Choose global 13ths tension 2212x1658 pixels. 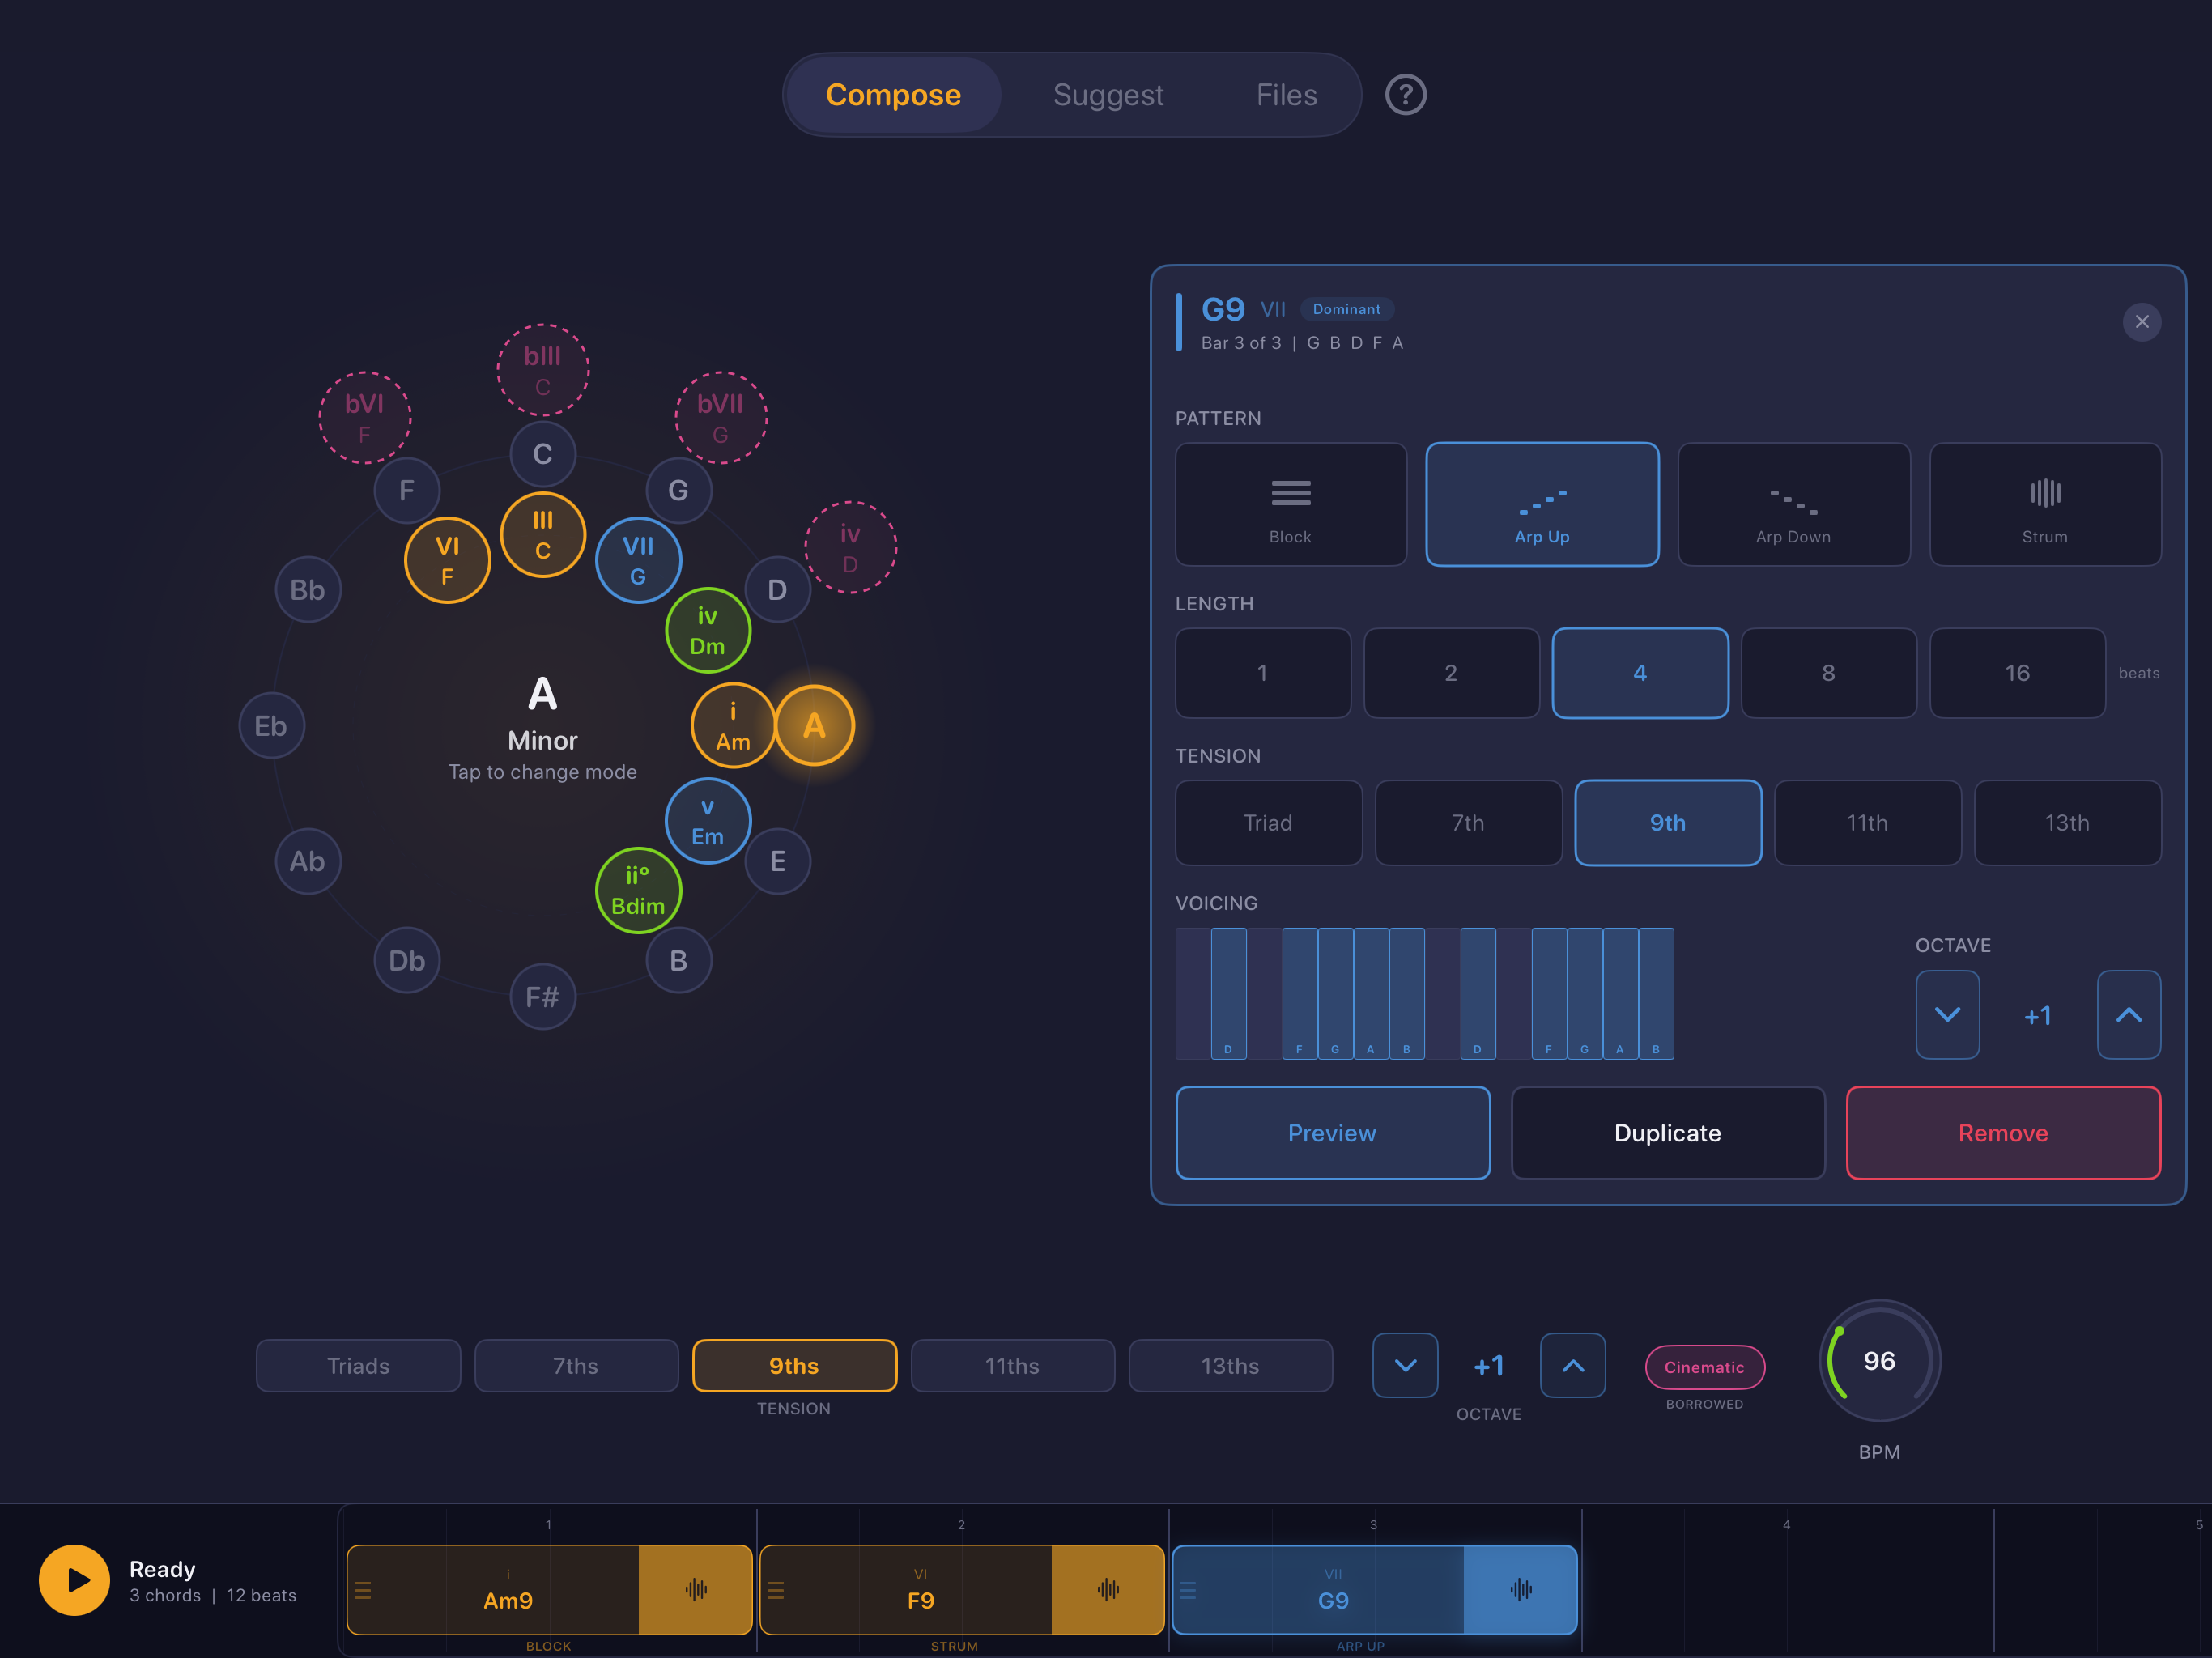click(x=1230, y=1366)
